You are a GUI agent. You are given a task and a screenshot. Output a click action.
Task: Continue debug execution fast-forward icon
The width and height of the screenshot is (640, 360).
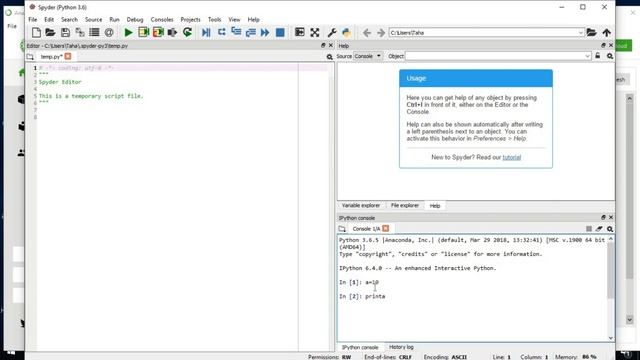265,32
